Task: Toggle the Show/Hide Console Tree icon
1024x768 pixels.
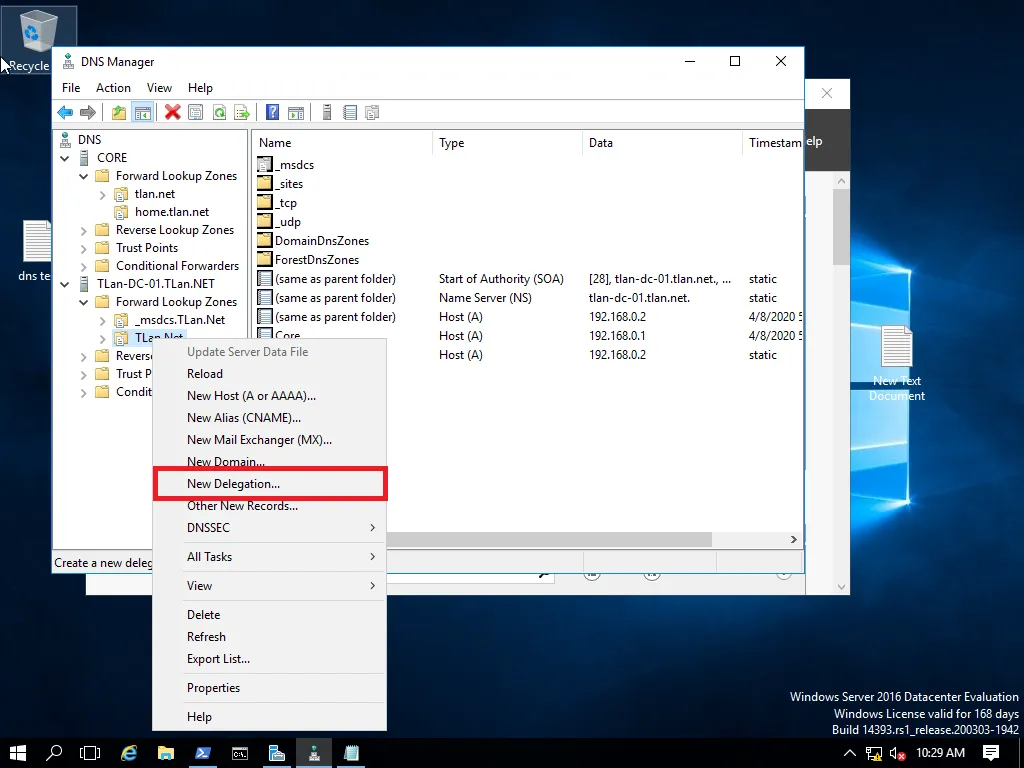Action: pyautogui.click(x=142, y=112)
